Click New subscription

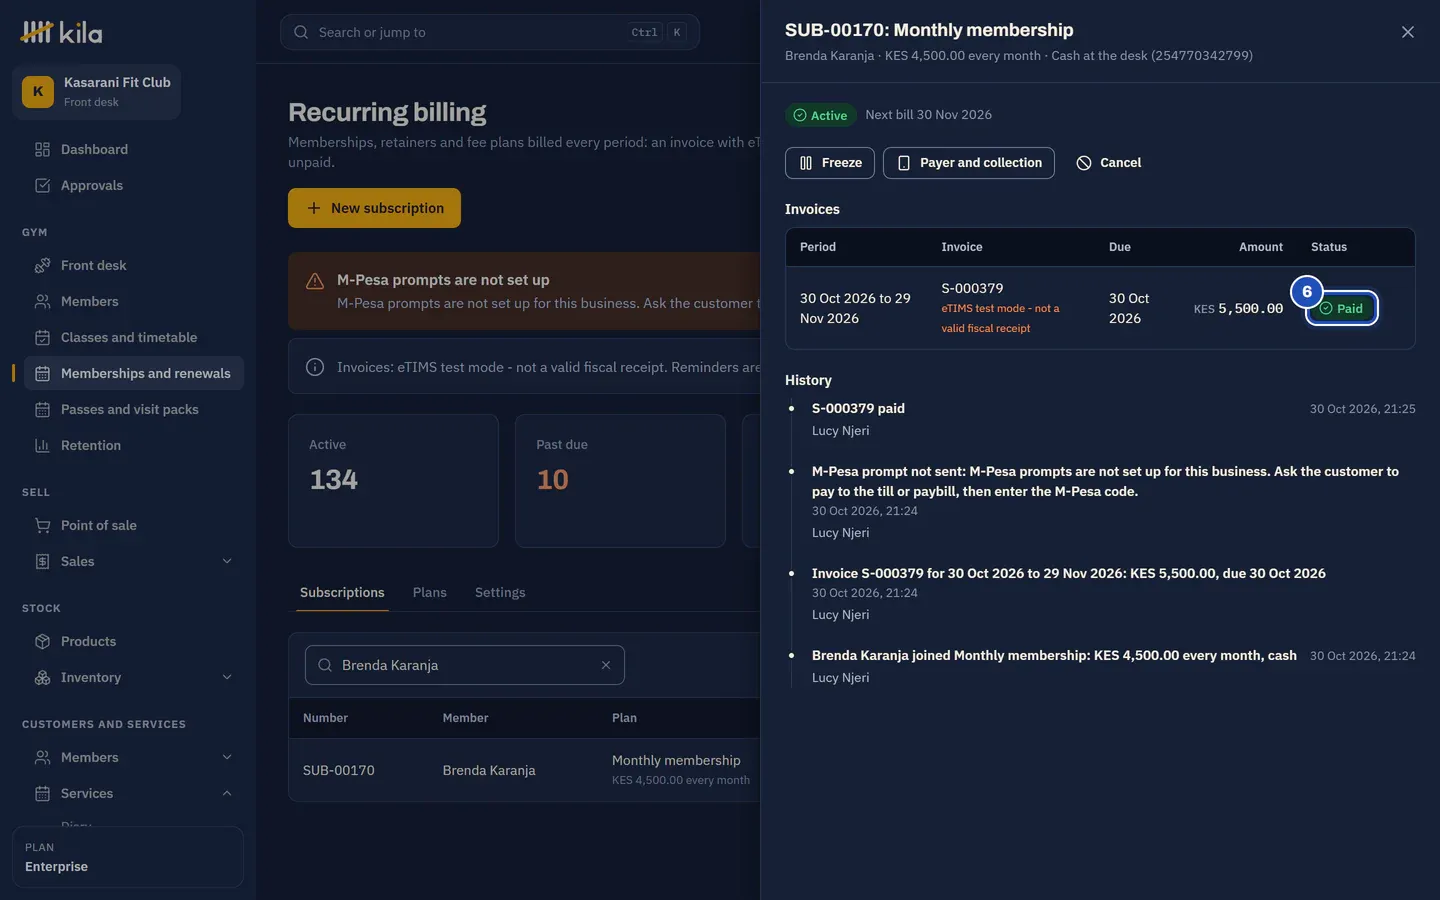[x=374, y=208]
